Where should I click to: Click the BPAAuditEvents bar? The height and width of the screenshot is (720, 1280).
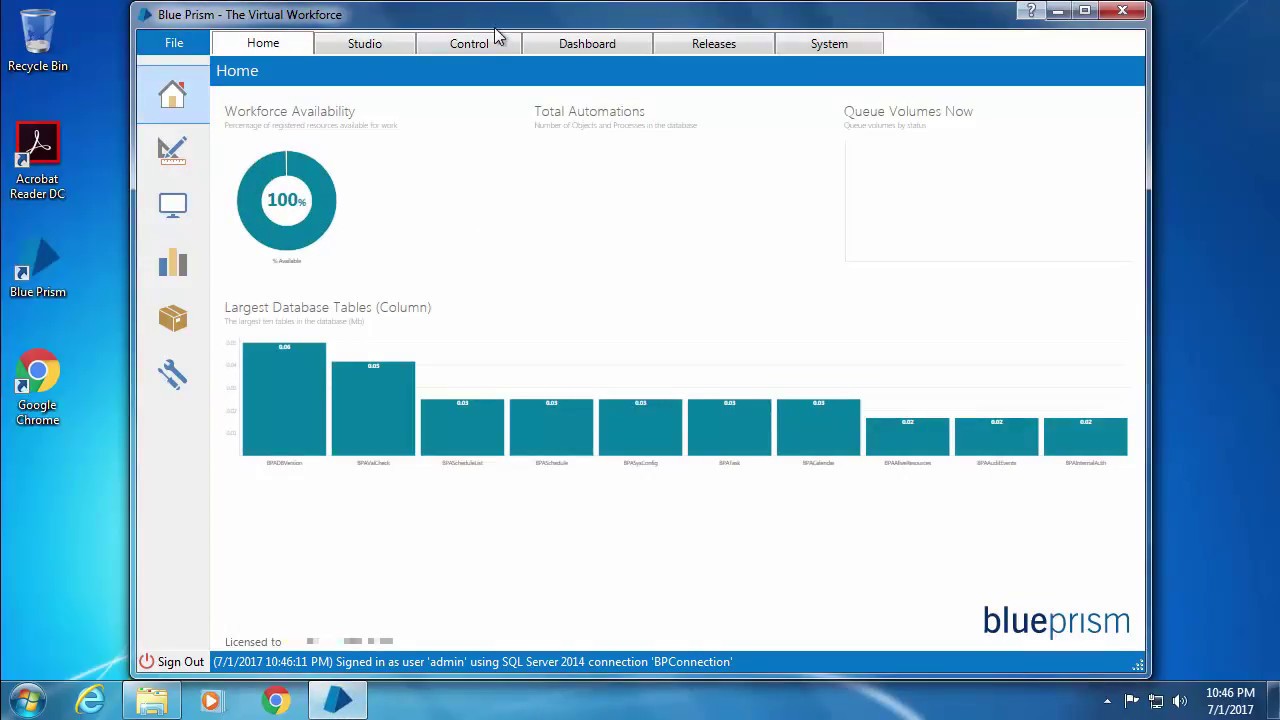(996, 437)
